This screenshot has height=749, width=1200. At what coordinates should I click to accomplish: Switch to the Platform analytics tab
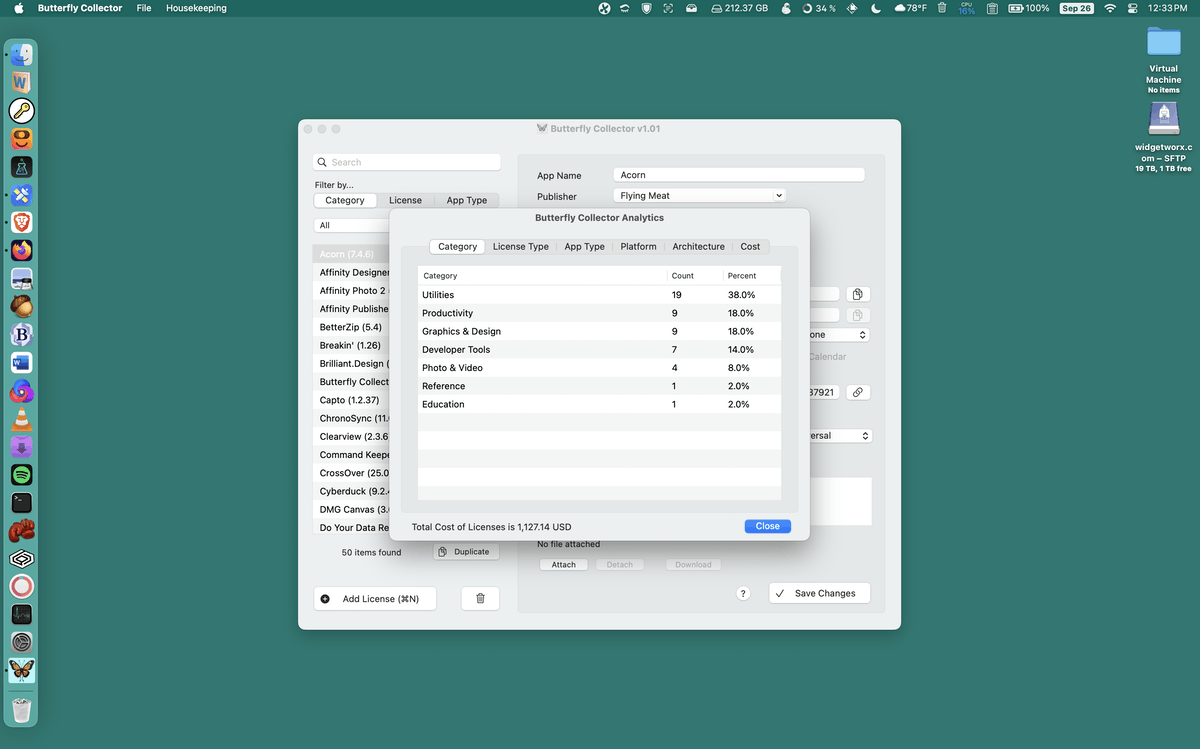click(638, 246)
